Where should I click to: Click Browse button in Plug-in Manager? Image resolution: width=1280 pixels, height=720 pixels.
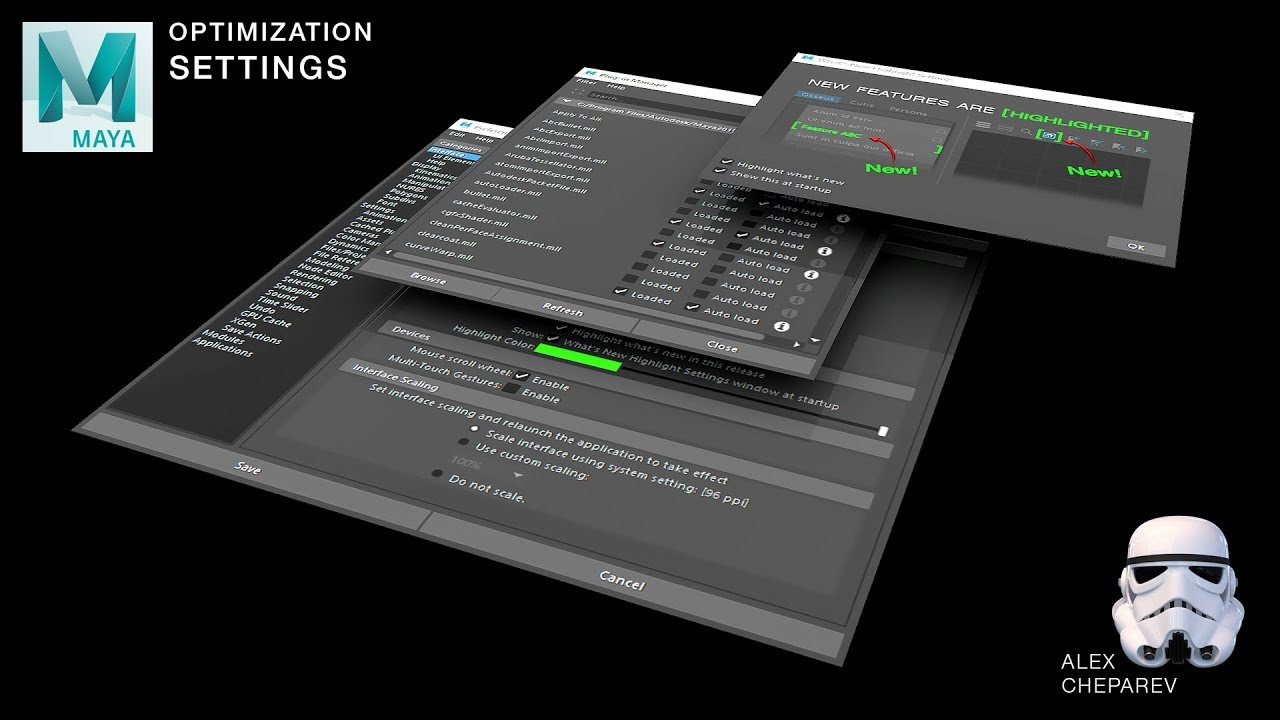point(428,279)
